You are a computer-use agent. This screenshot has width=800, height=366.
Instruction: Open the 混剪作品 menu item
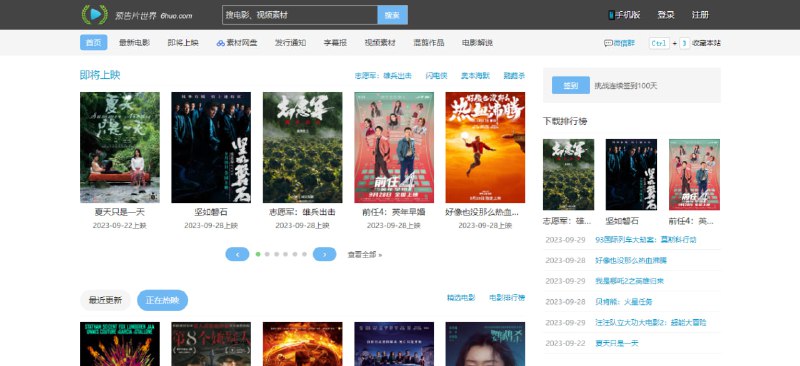[x=429, y=43]
